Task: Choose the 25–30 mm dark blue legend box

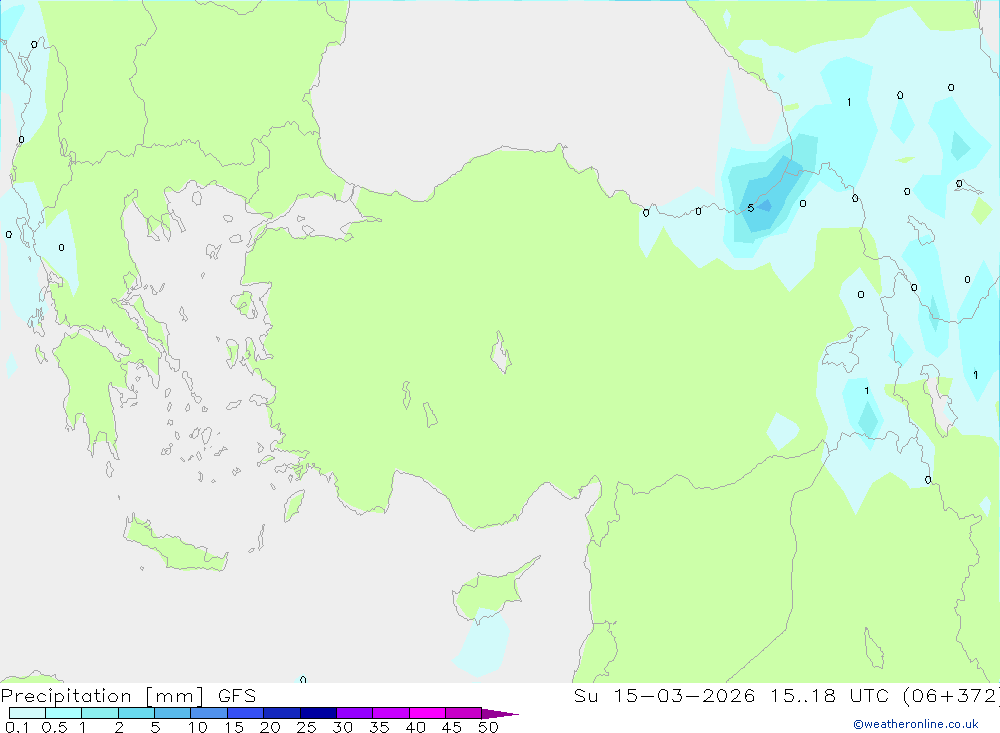Action: point(318,713)
